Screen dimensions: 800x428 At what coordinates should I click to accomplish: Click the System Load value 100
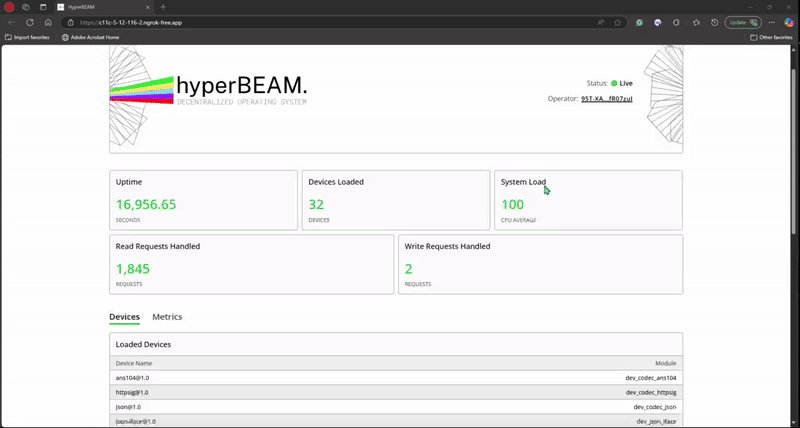(513, 205)
